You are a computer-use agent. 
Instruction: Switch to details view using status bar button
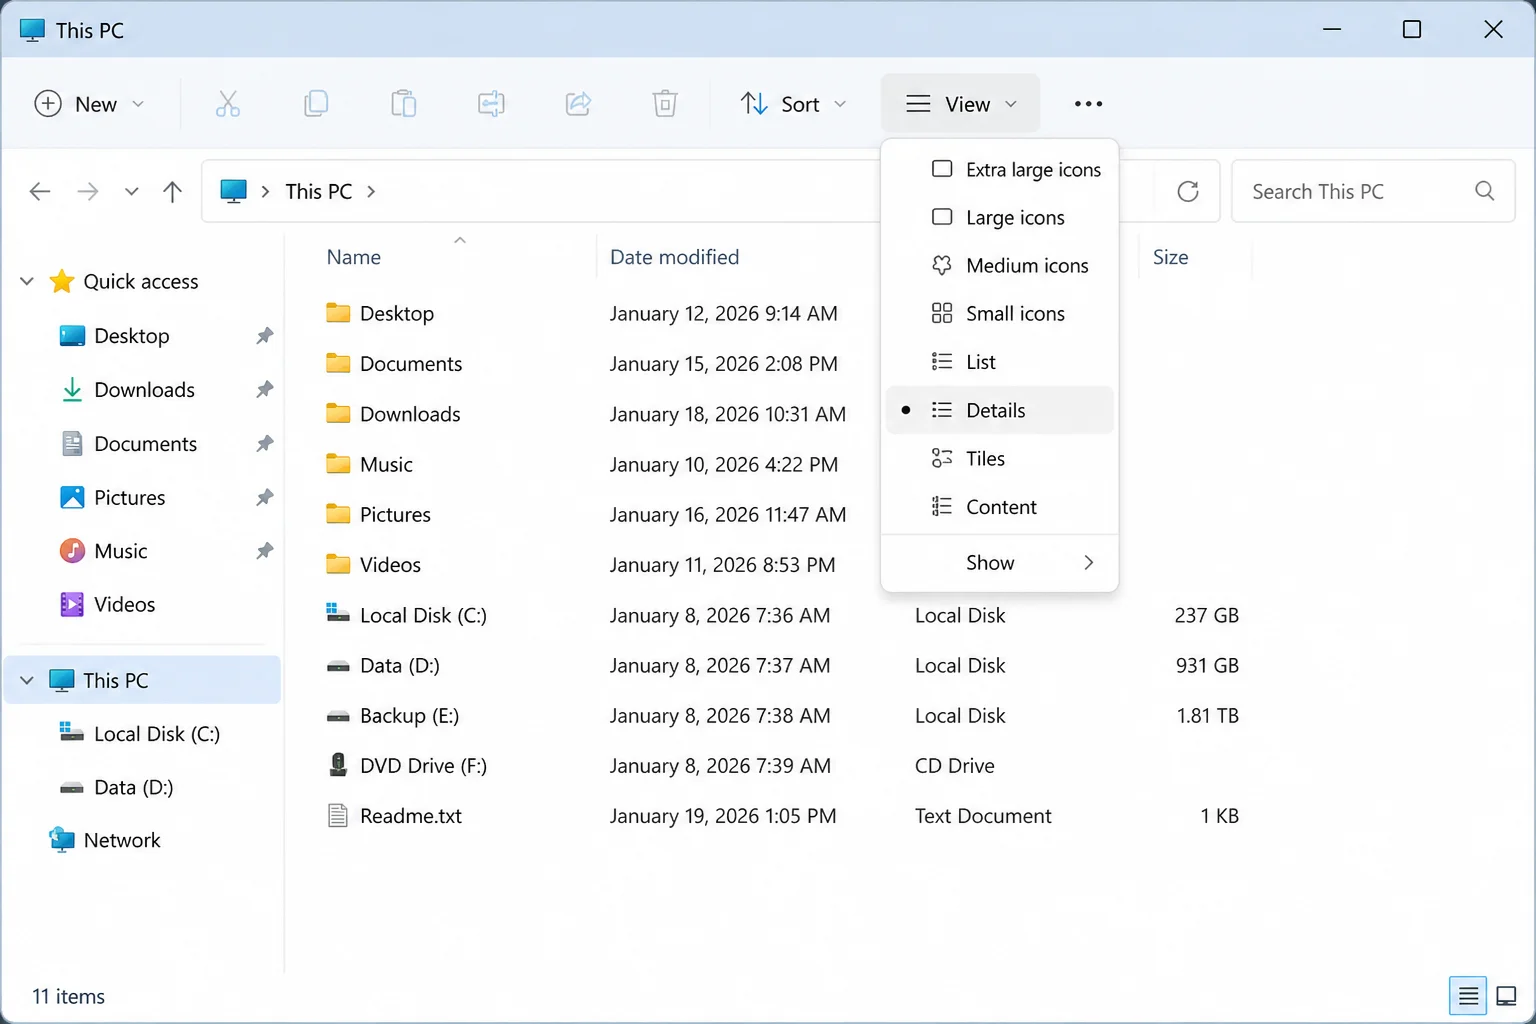click(x=1468, y=996)
